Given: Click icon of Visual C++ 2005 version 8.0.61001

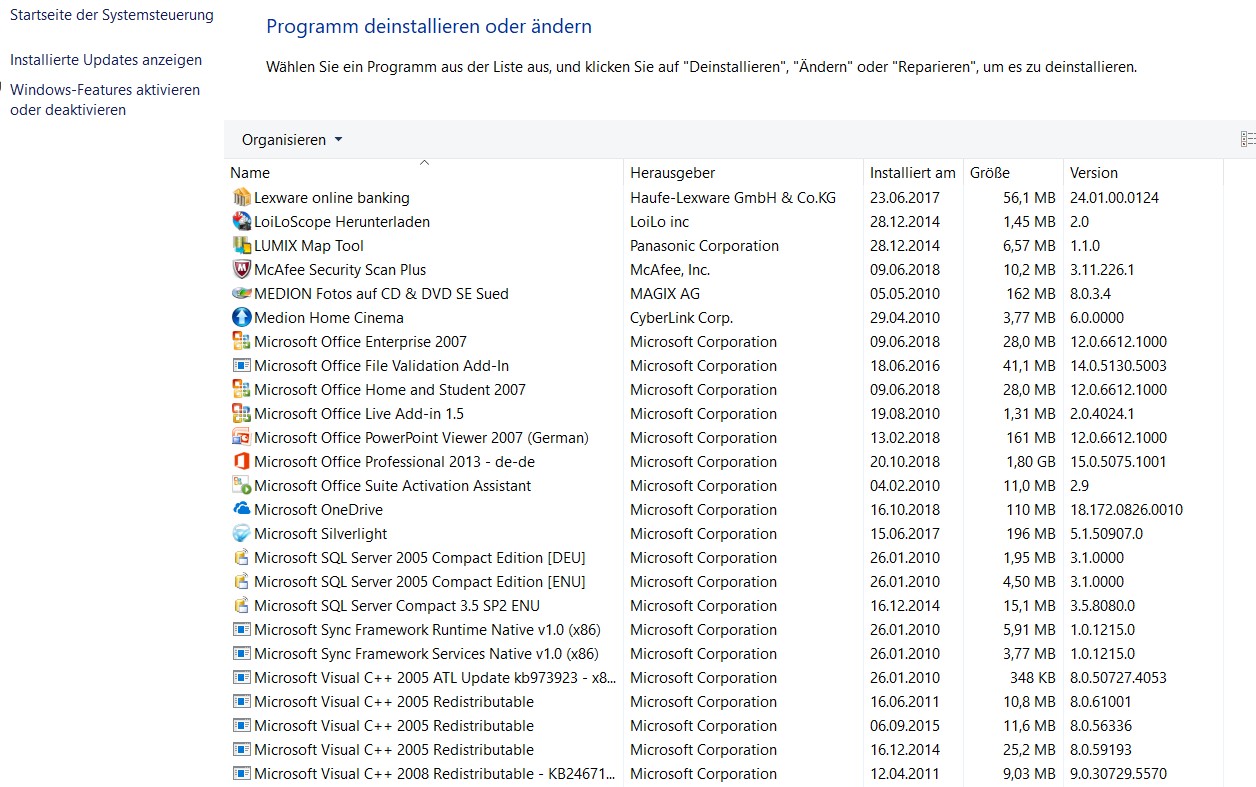Looking at the screenshot, I should [x=241, y=701].
